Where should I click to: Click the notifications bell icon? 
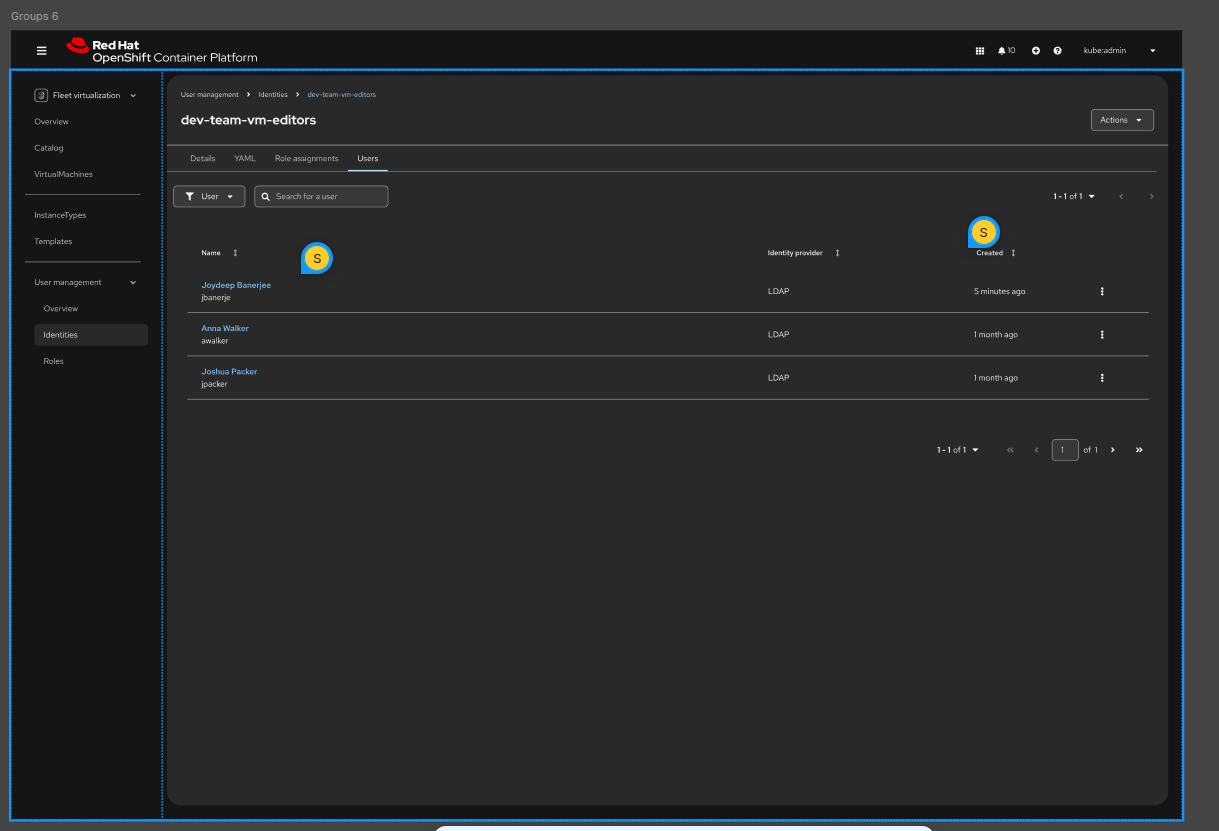click(1001, 51)
